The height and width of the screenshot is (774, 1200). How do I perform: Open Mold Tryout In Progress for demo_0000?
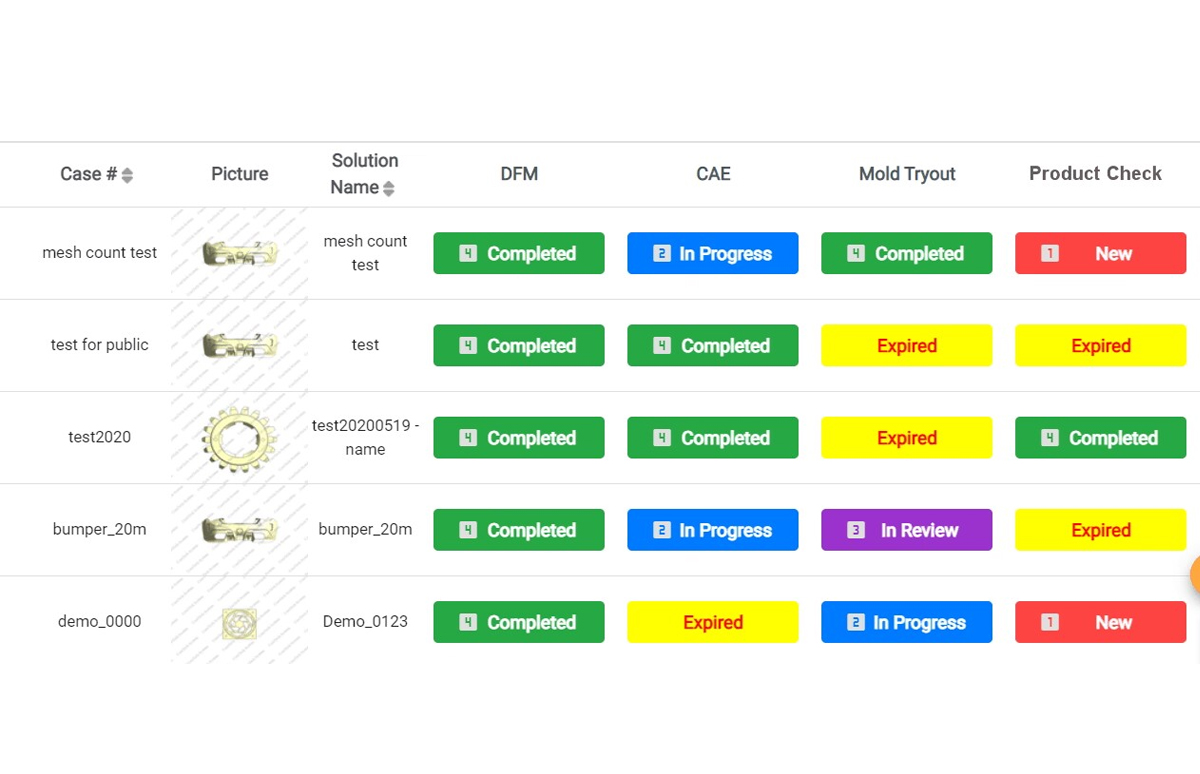907,622
